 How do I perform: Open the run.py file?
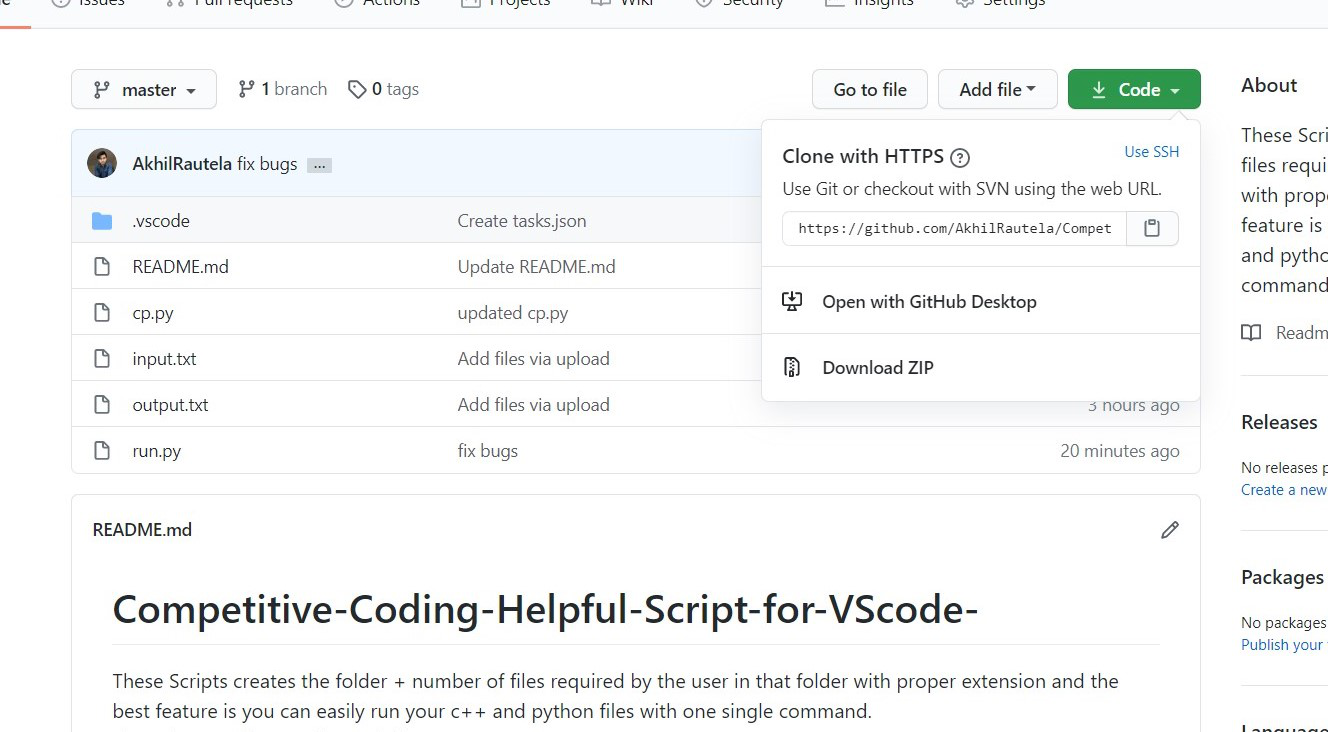pyautogui.click(x=157, y=451)
